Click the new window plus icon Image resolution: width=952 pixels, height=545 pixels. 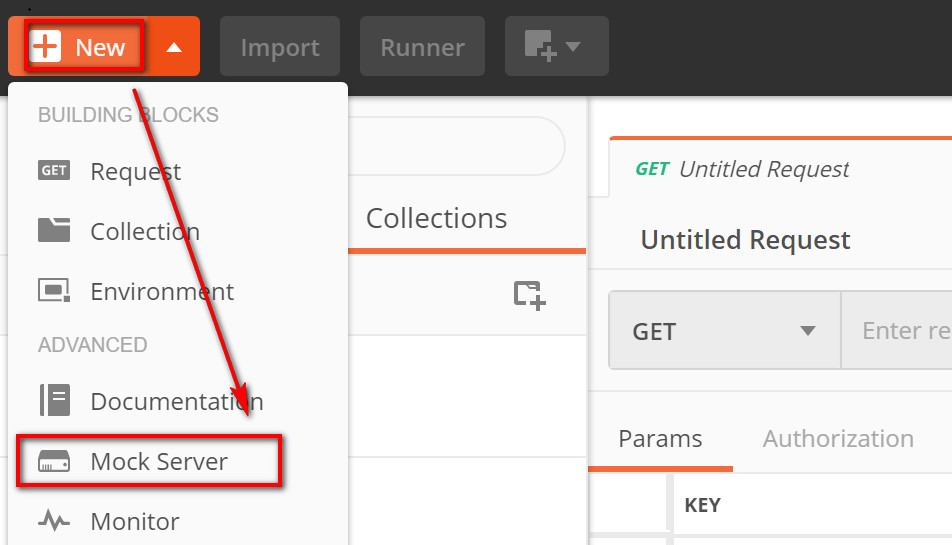click(540, 46)
